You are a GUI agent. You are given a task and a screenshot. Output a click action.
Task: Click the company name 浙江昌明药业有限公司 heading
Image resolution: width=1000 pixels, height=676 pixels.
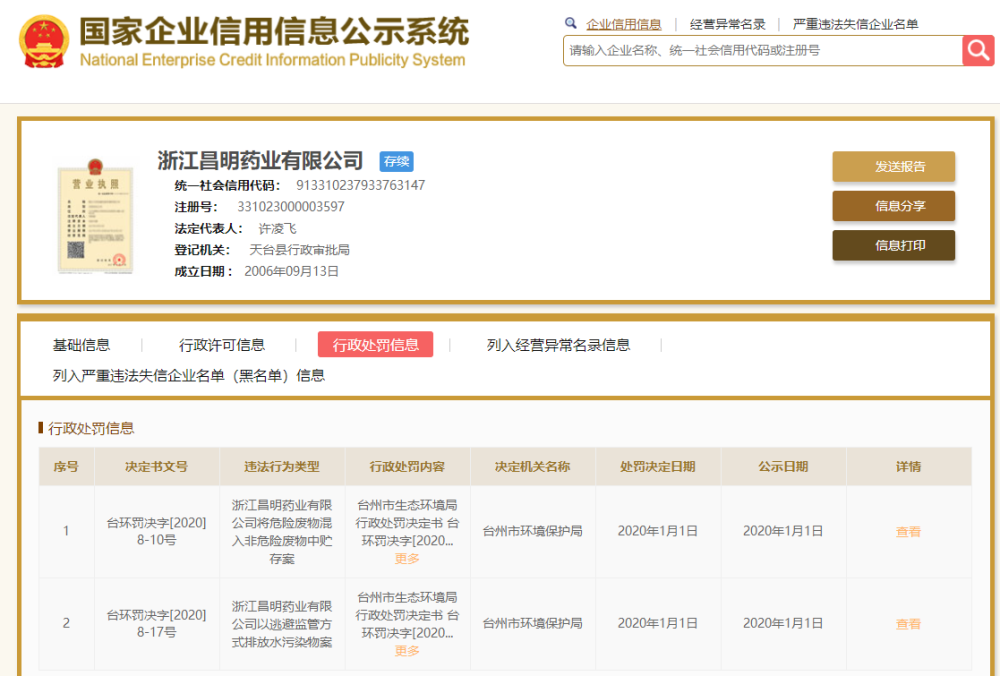260,161
